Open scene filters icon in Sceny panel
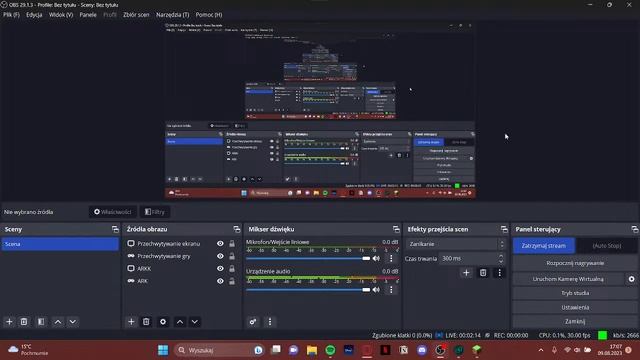Viewport: 640px width, 360px height. [41, 322]
